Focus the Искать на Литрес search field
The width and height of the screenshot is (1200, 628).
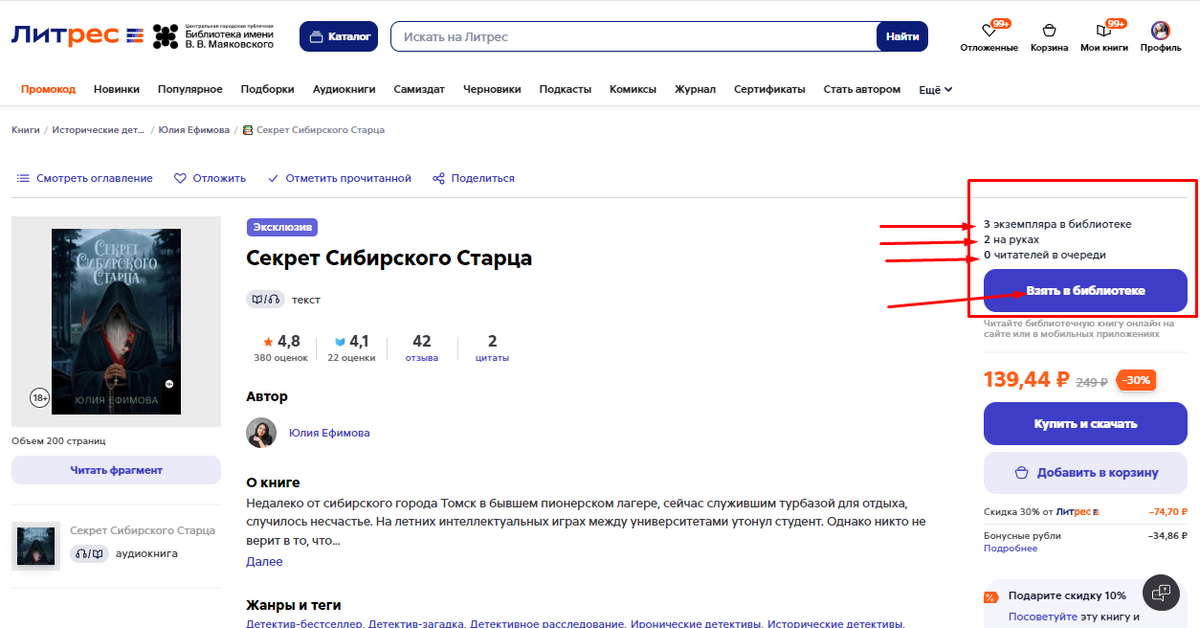[634, 37]
